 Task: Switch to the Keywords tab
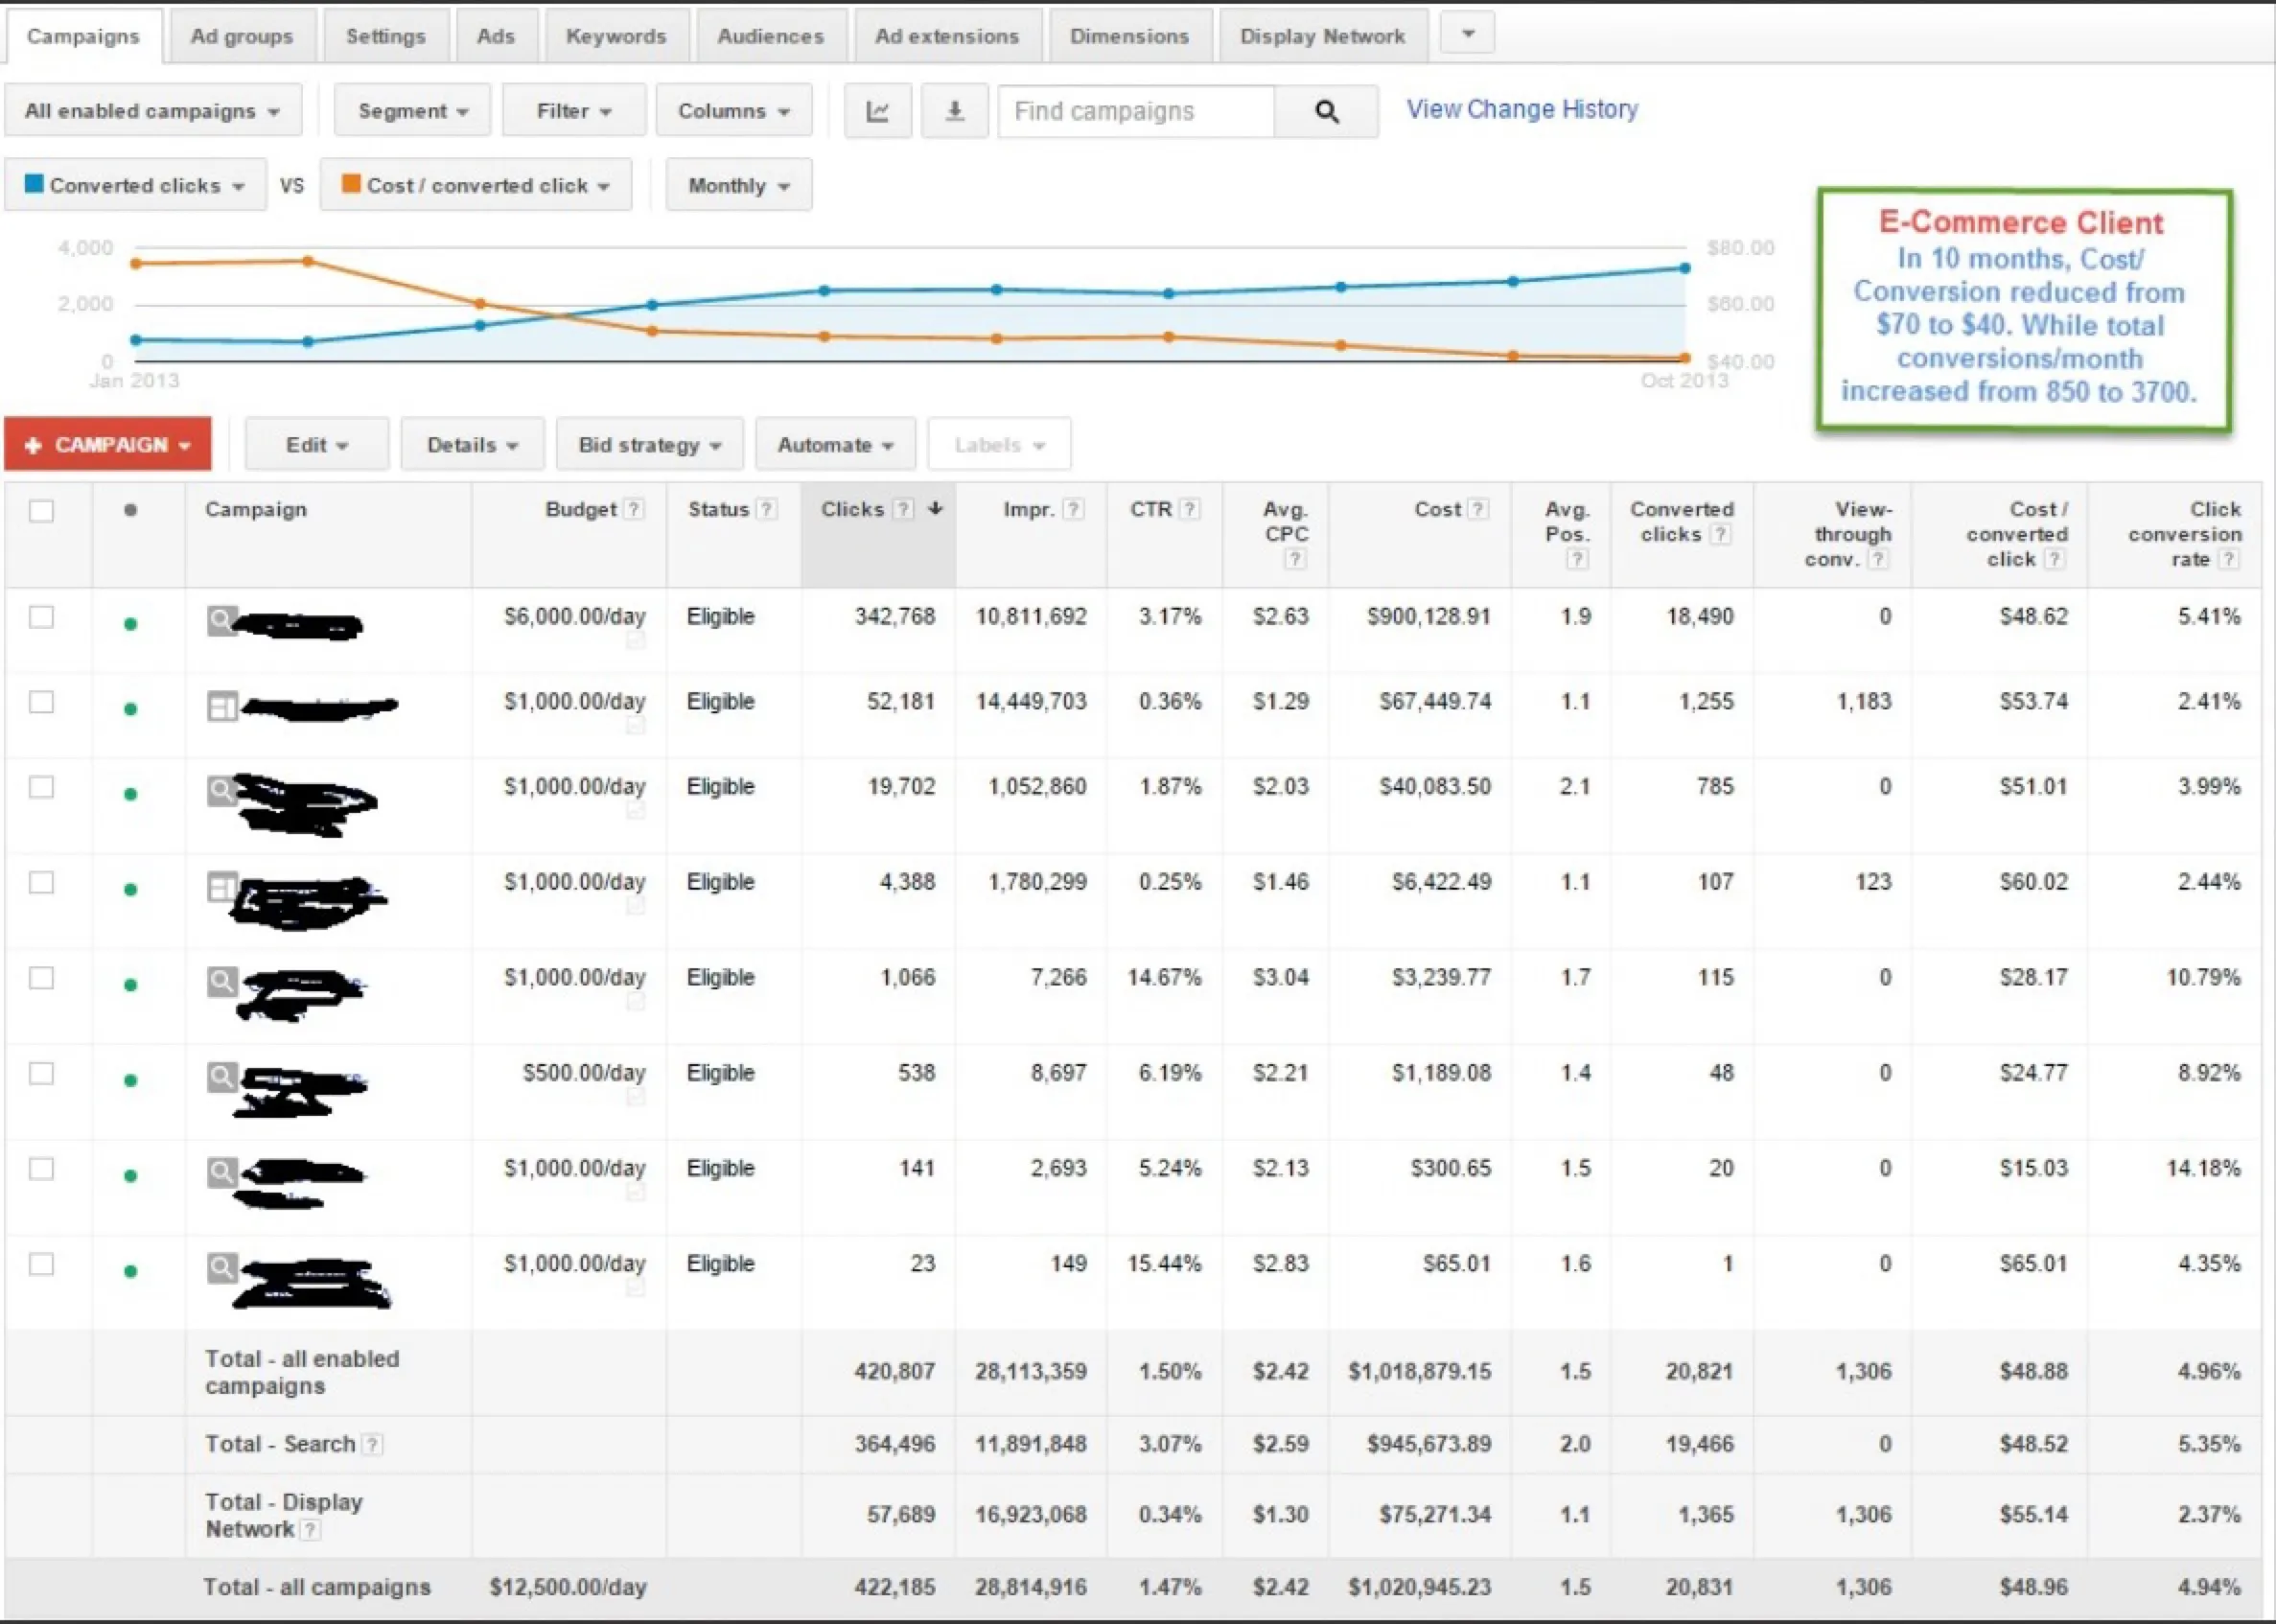point(616,36)
